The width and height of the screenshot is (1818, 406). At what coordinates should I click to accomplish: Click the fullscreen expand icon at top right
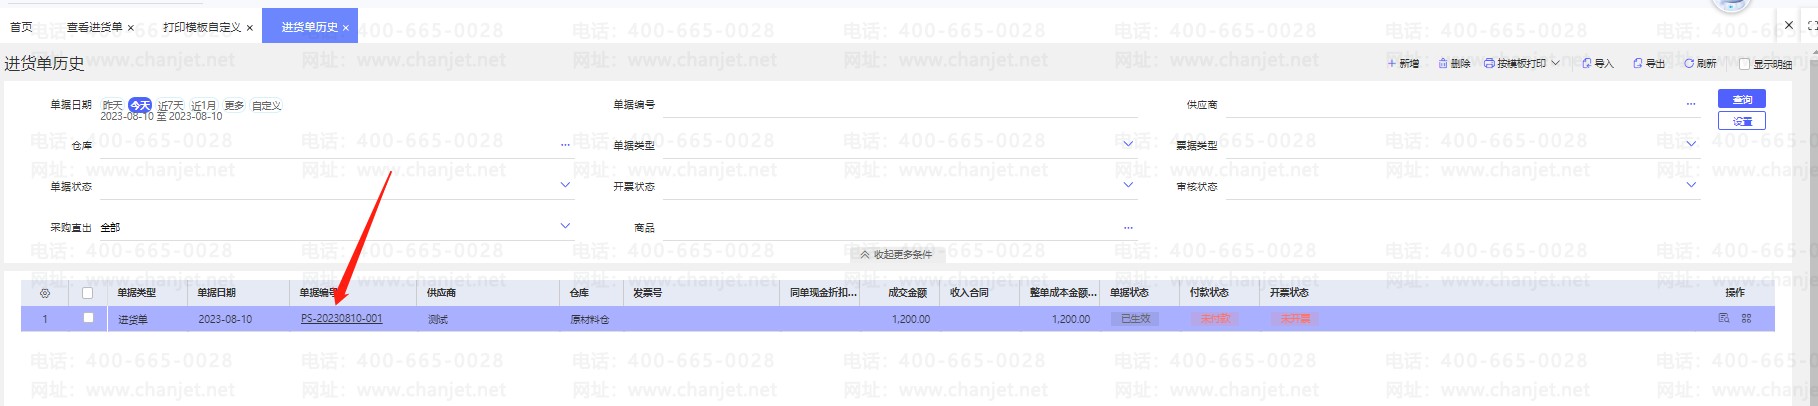(1812, 26)
